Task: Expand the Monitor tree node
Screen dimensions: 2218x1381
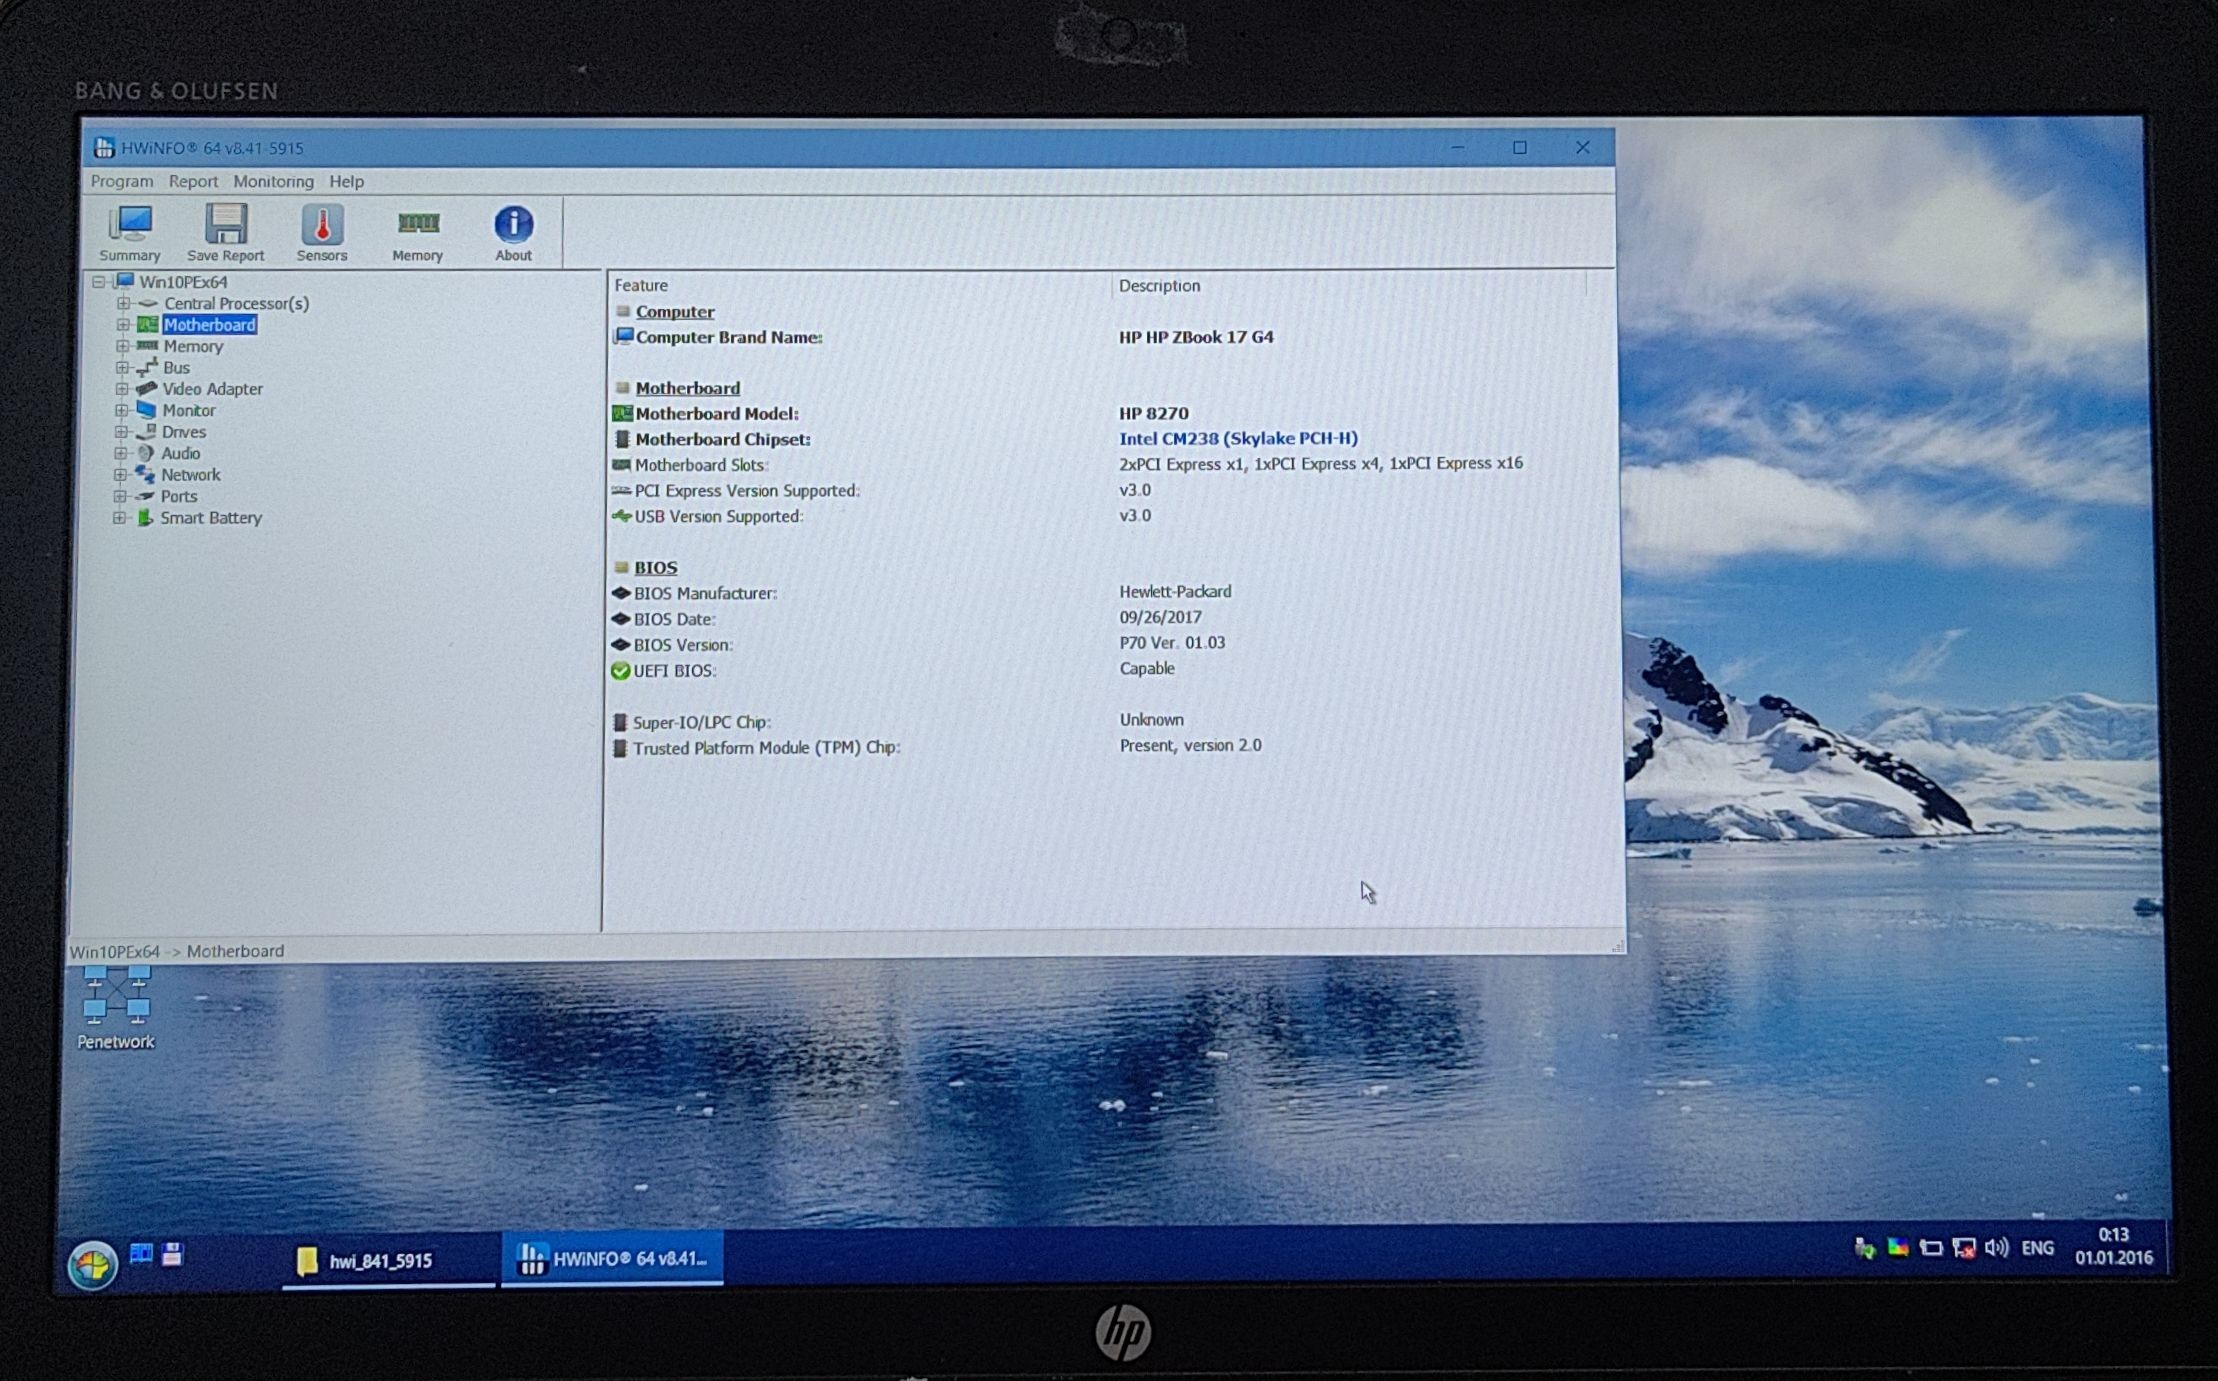Action: pyautogui.click(x=121, y=410)
